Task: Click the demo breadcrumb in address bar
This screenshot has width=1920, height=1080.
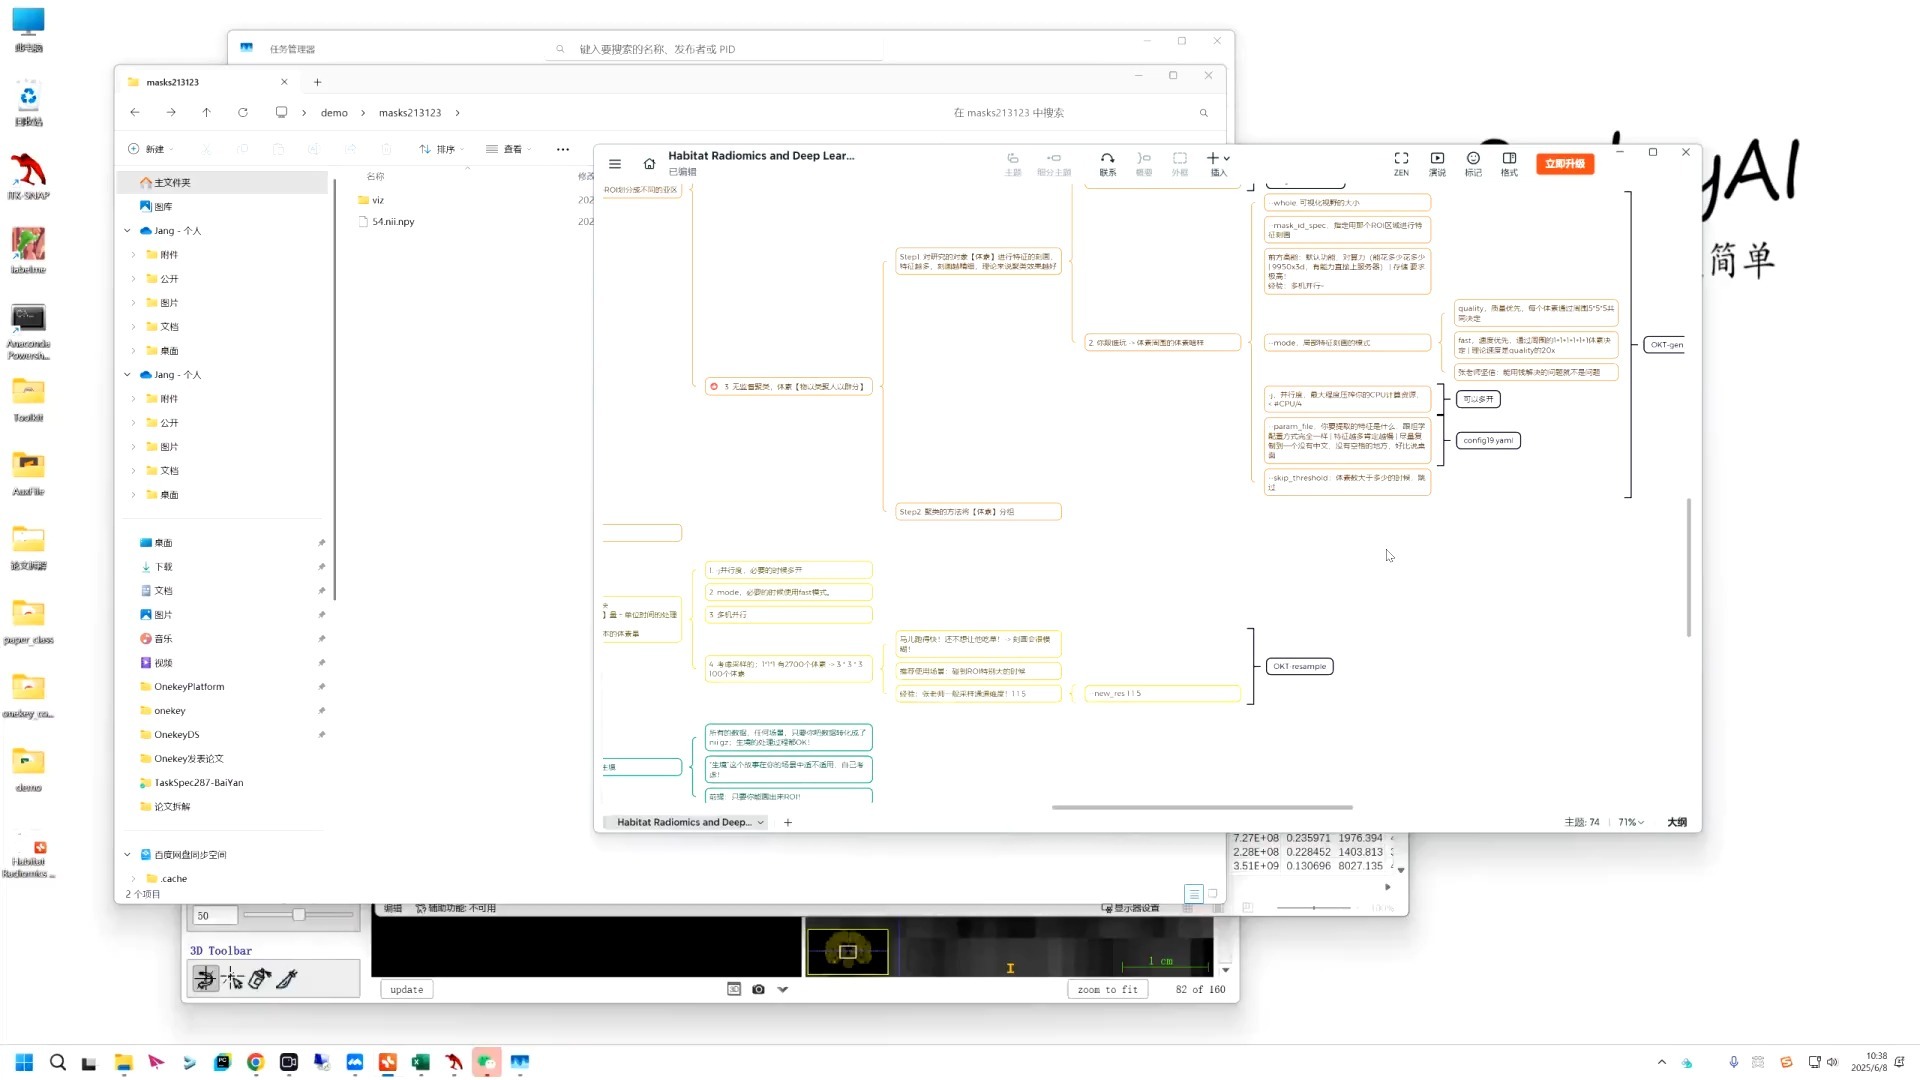Action: pos(334,113)
